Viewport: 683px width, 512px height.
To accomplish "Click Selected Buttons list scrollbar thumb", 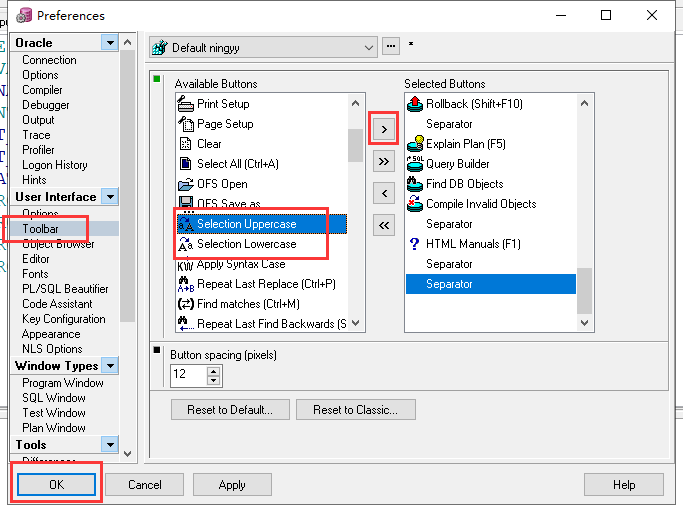I will pyautogui.click(x=585, y=291).
